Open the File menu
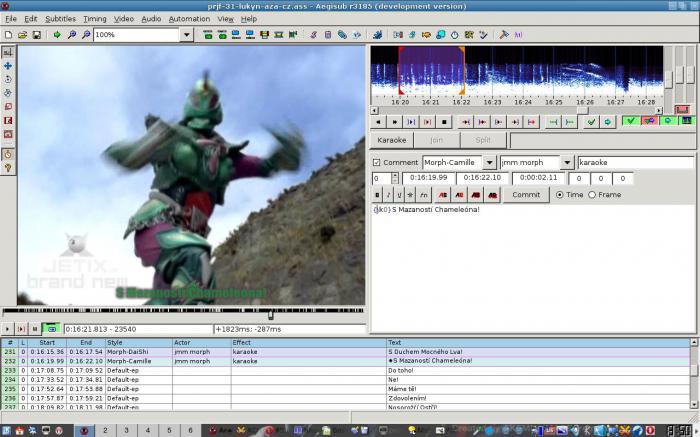Screen dimensions: 700x437 pyautogui.click(x=11, y=19)
